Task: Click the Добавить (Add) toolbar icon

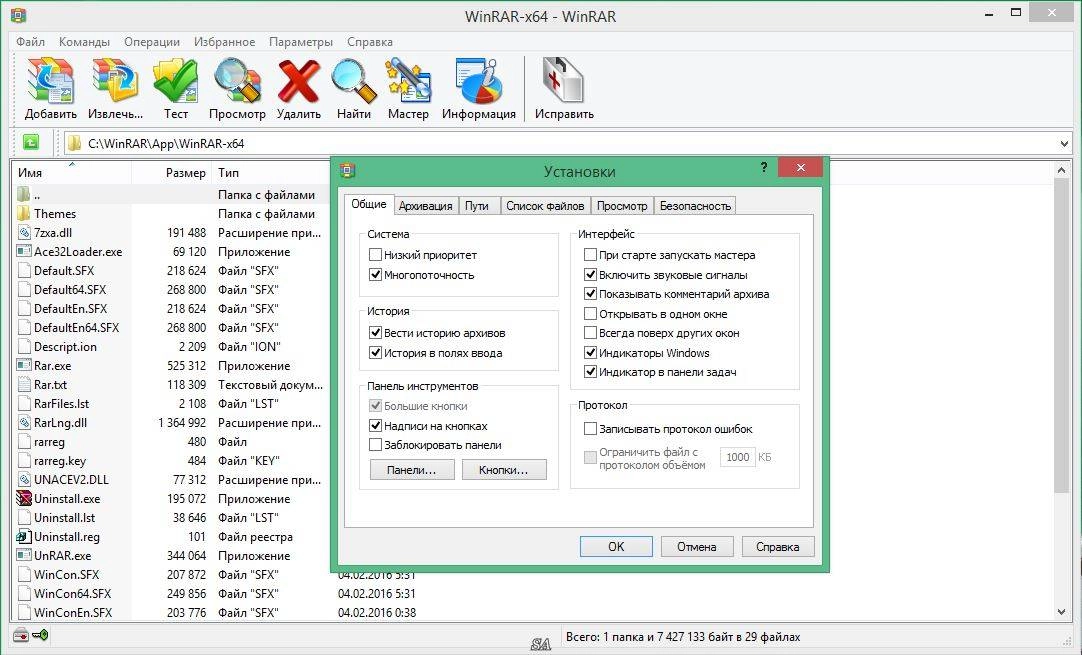Action: pyautogui.click(x=50, y=81)
